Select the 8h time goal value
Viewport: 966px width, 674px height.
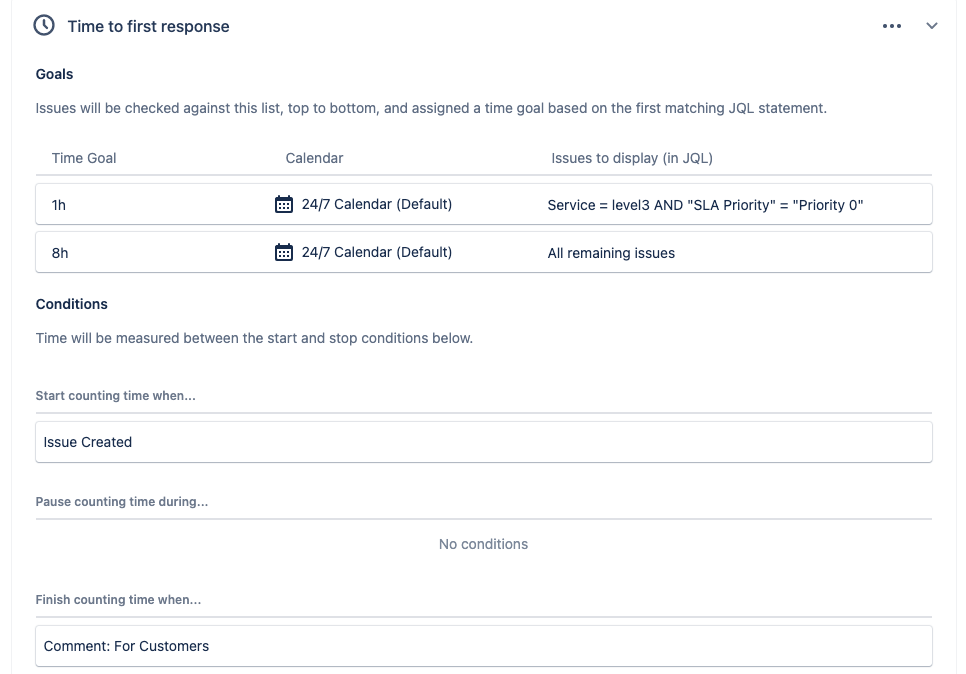tap(60, 253)
